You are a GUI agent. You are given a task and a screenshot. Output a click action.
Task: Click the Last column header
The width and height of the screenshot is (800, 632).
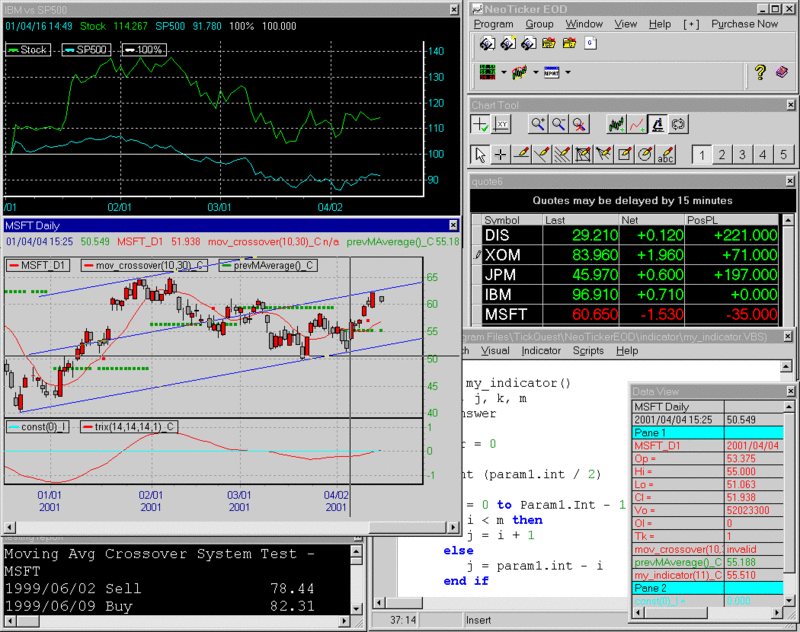(x=581, y=220)
